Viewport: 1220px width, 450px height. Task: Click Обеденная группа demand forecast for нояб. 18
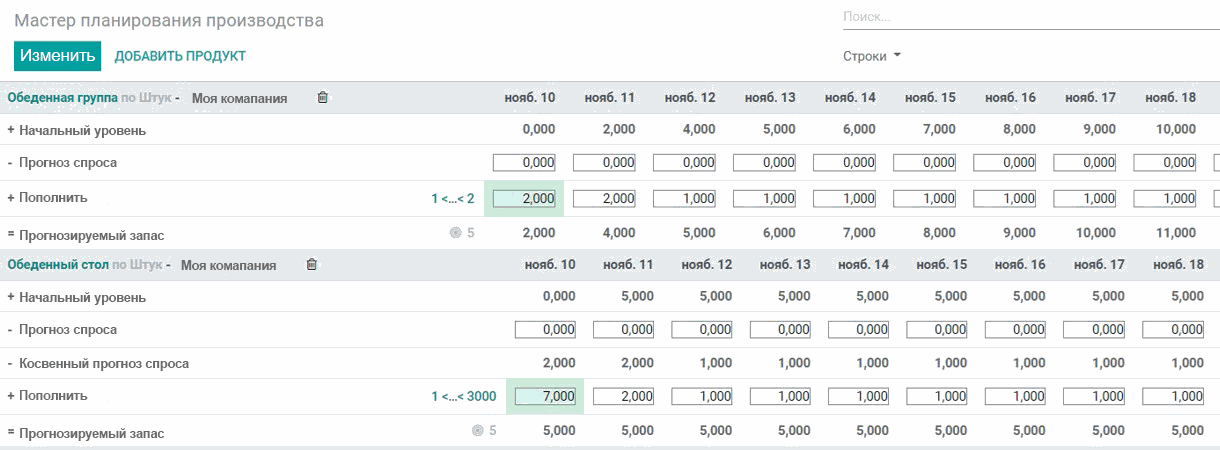pyautogui.click(x=1165, y=163)
